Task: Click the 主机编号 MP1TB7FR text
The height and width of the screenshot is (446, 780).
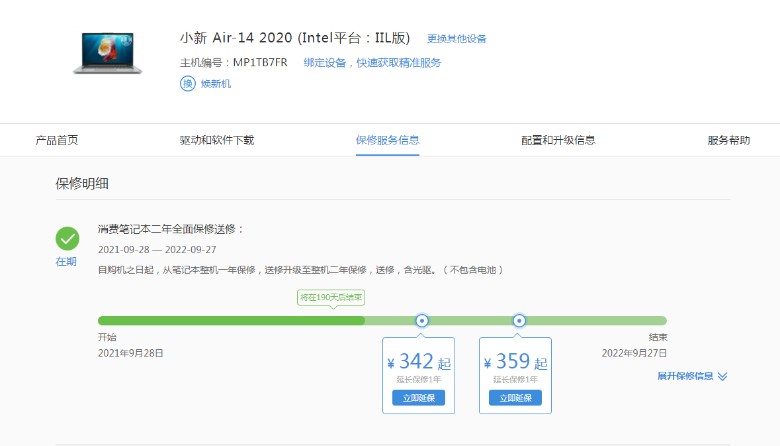Action: click(233, 63)
